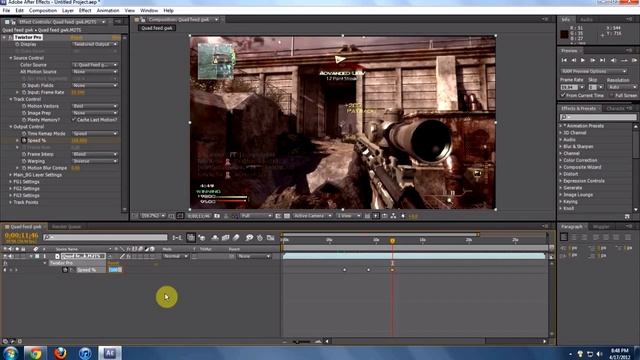Uncheck From Current Time checkbox
Viewport: 640px width, 360px height.
point(563,95)
